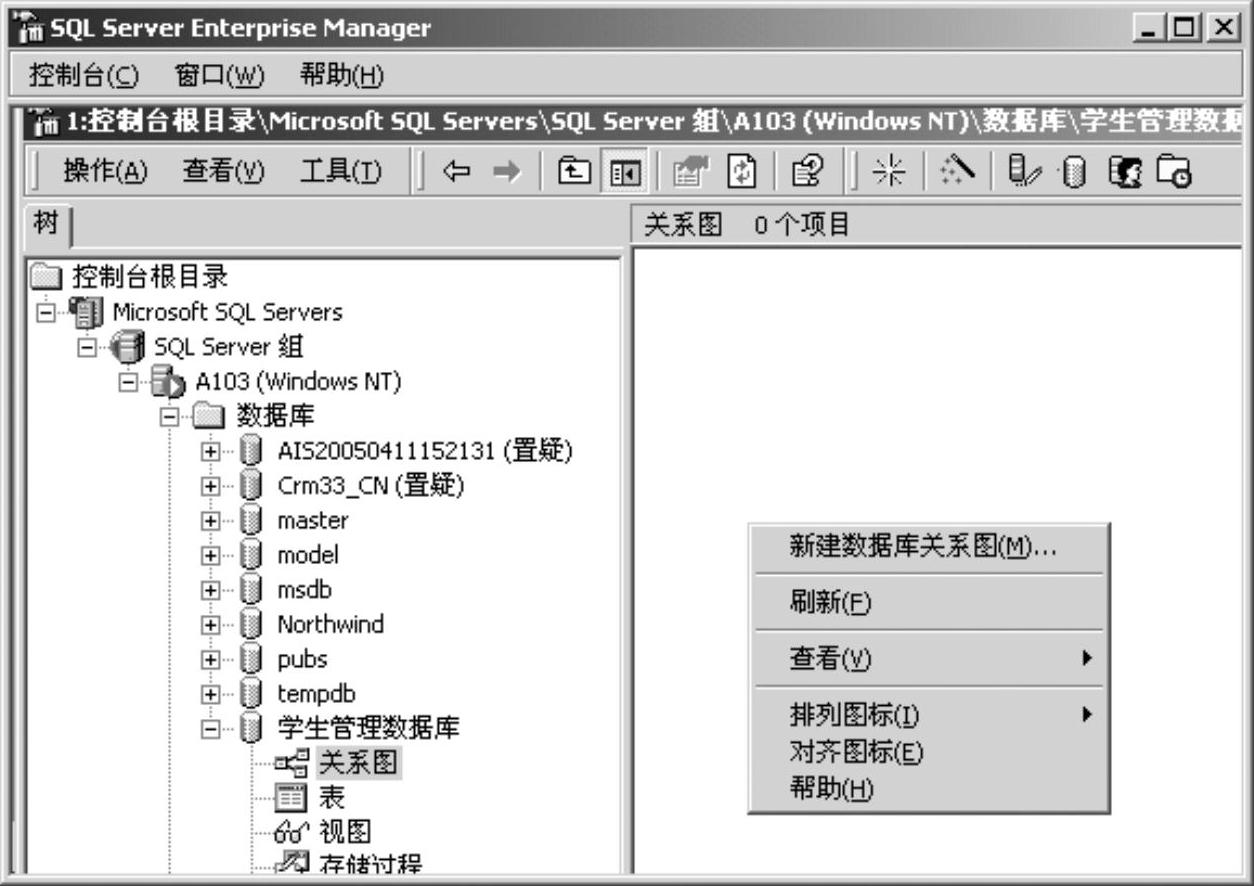Click the Register Server toolbar icon
This screenshot has height=886, width=1254.
[1024, 171]
